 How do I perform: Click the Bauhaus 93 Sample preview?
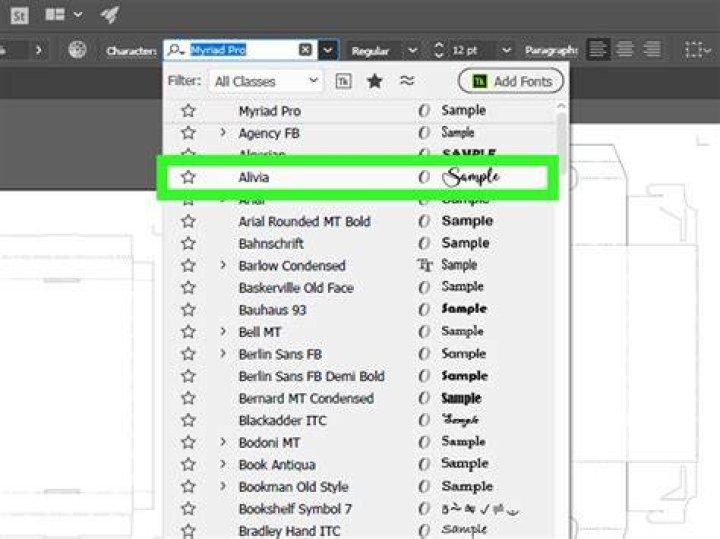pyautogui.click(x=464, y=309)
